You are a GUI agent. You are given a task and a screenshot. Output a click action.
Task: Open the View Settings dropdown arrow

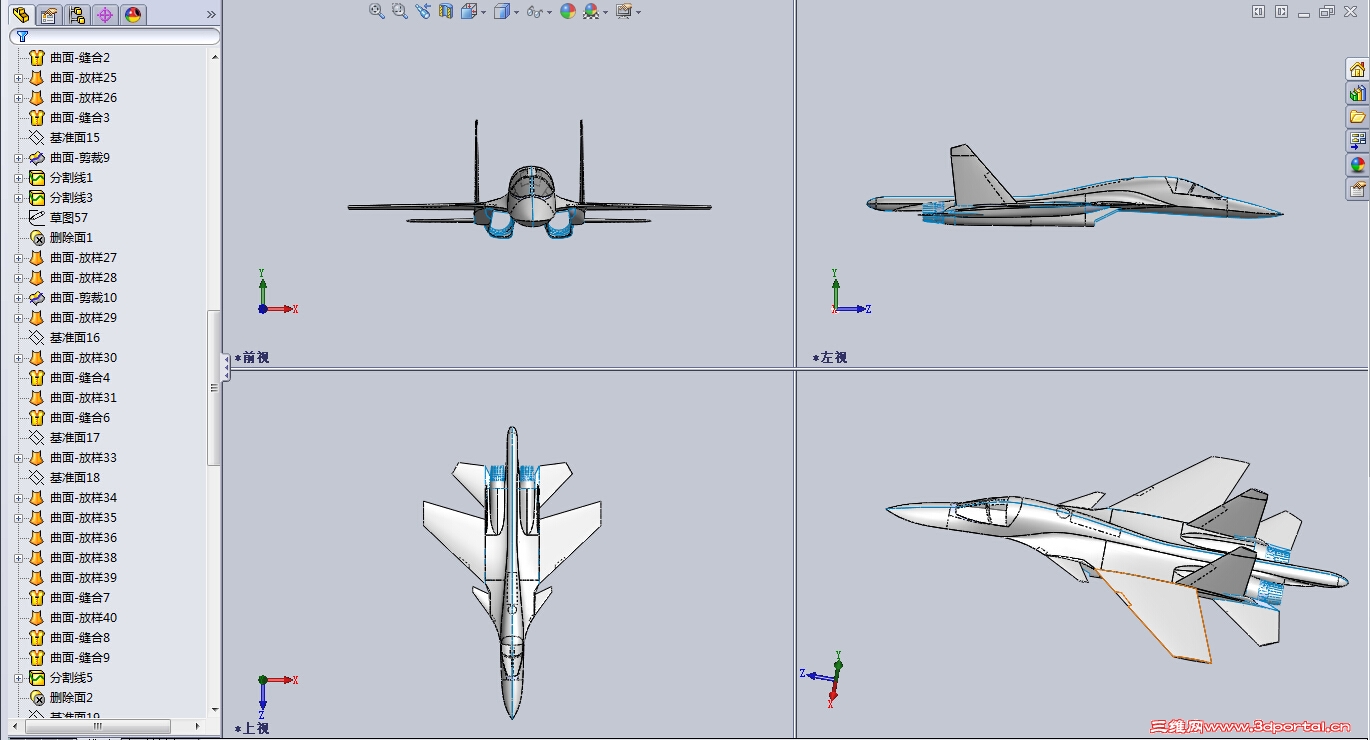click(639, 12)
